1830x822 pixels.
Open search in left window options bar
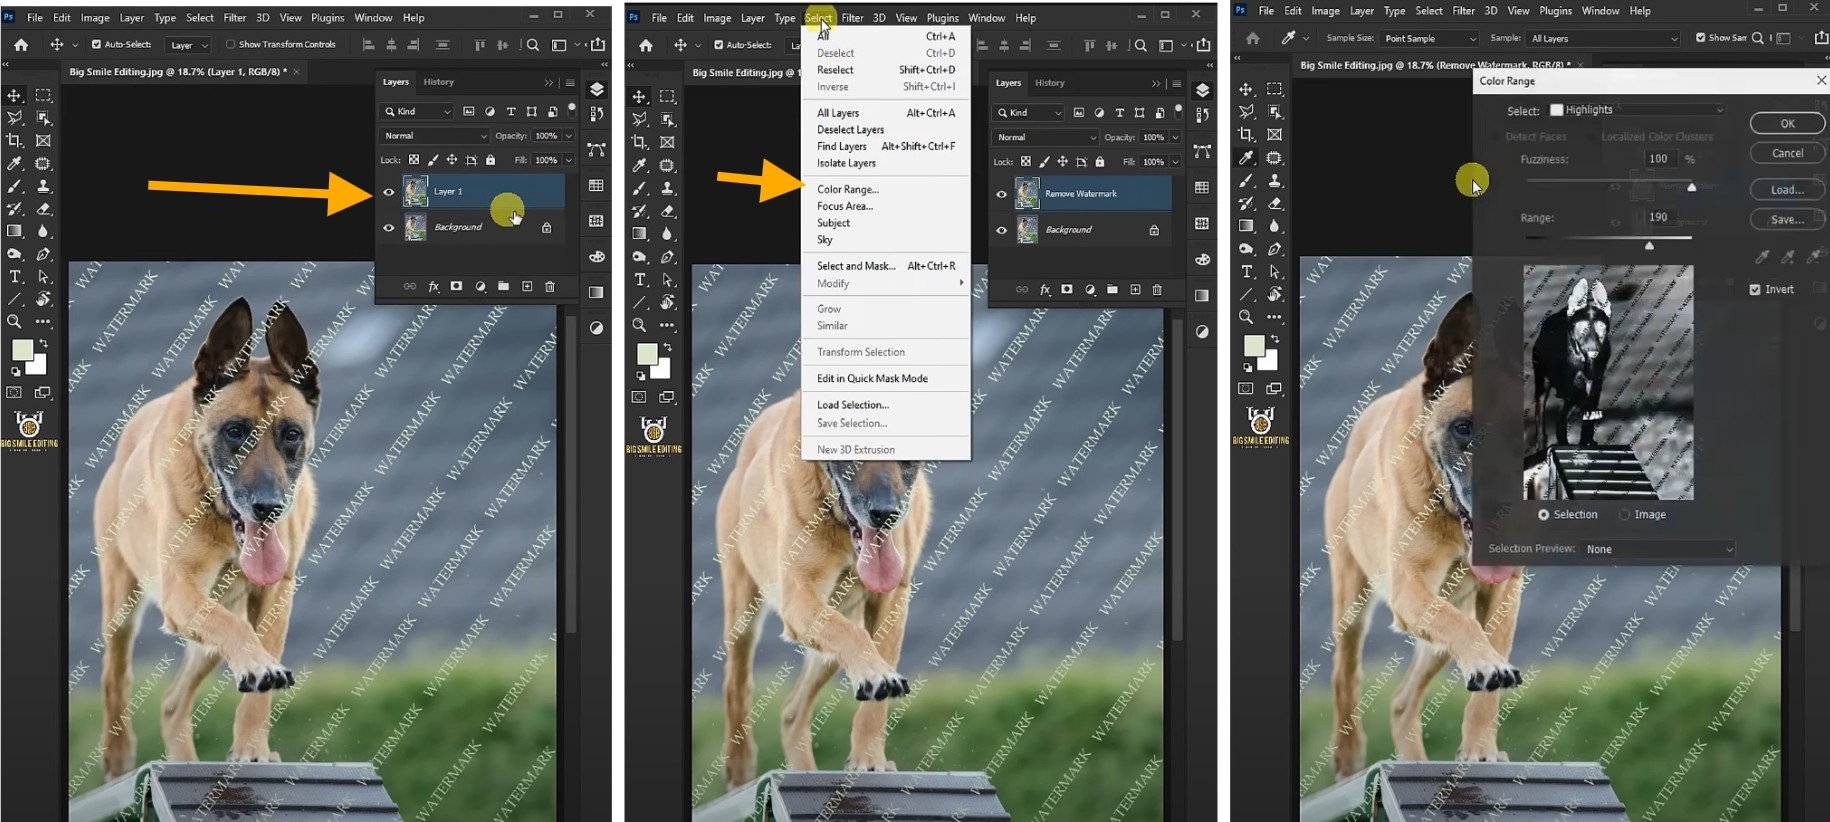533,45
